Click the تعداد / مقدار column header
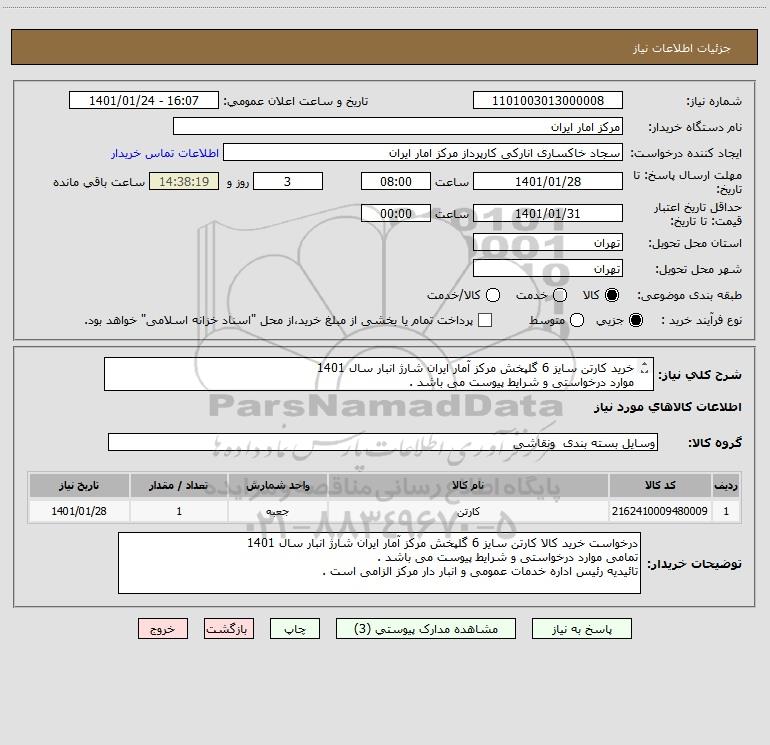This screenshot has height=745, width=770. (x=179, y=486)
